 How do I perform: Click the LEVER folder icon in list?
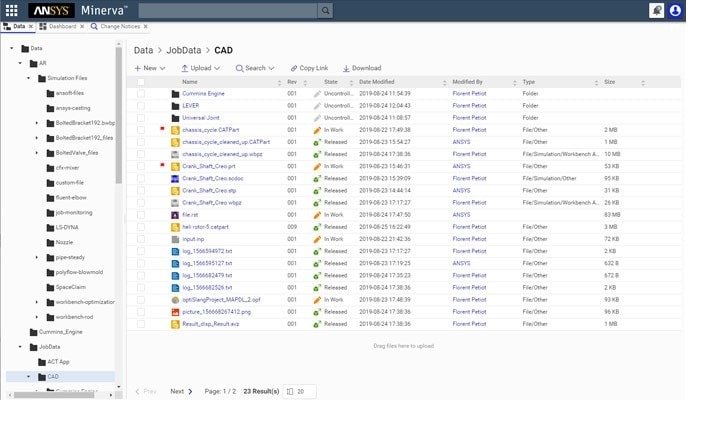click(175, 106)
